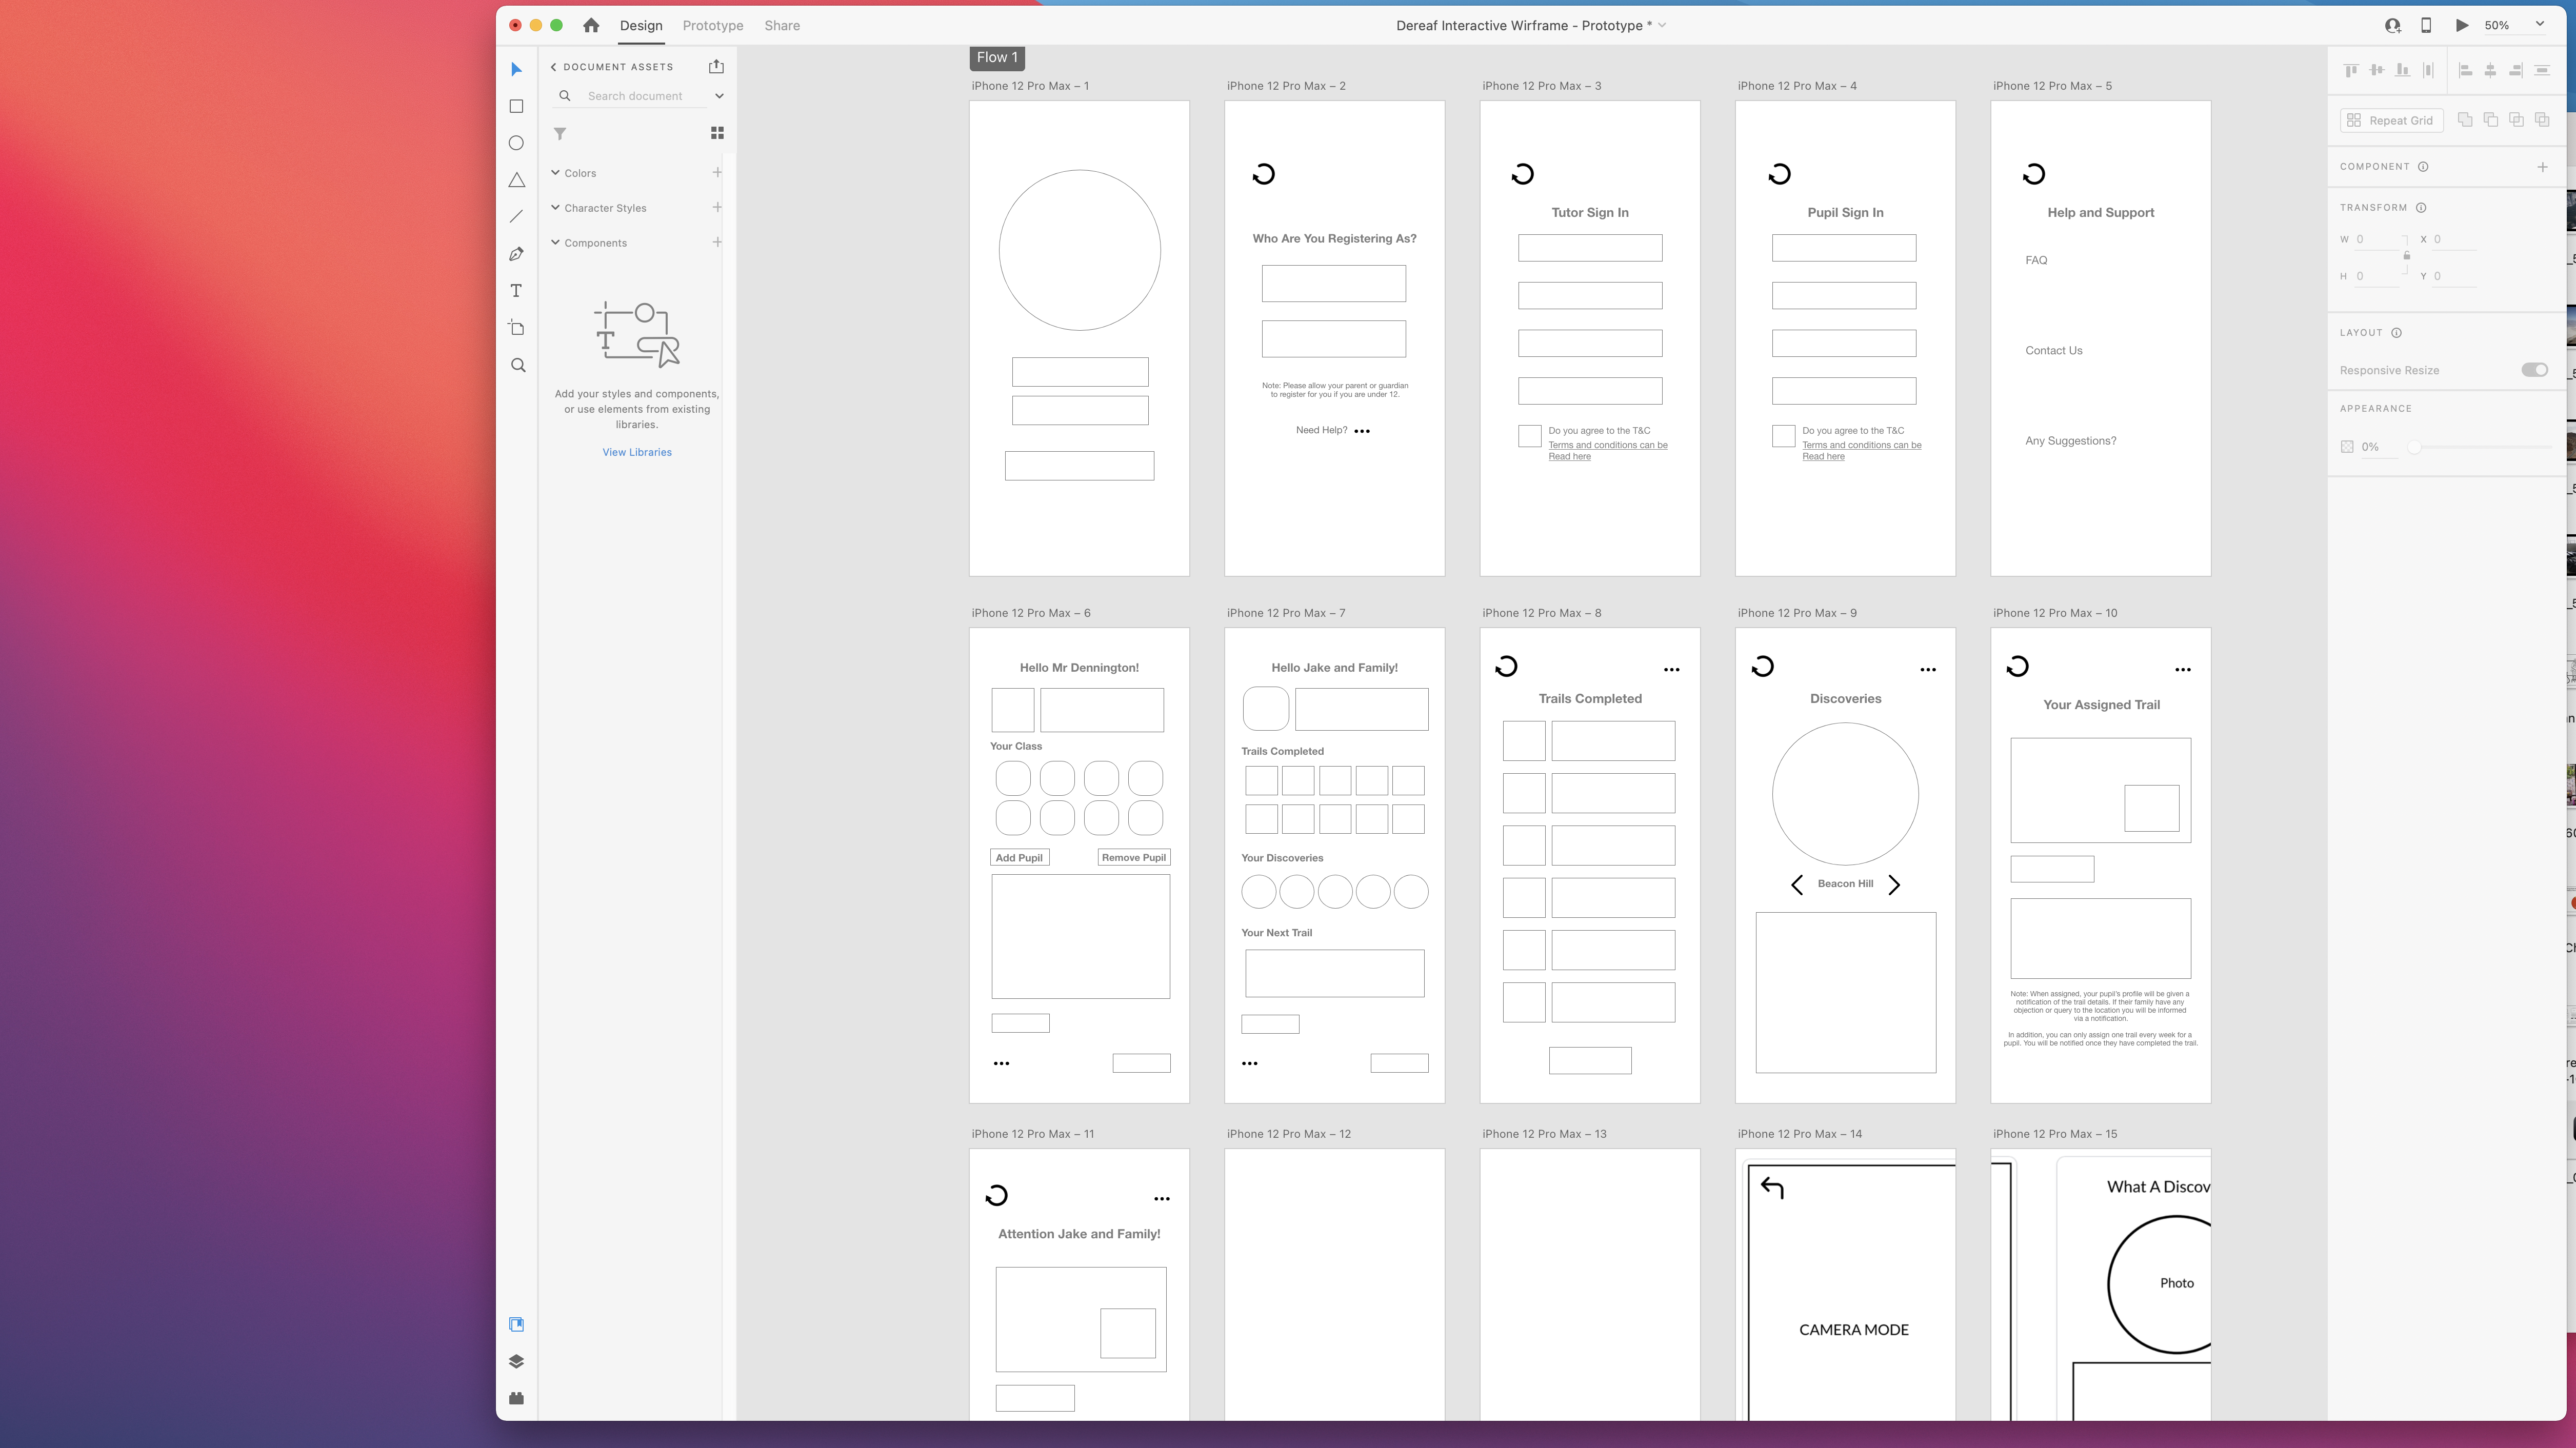Toggle the Responsive Resize switch
This screenshot has height=1448, width=2576.
(x=2534, y=370)
